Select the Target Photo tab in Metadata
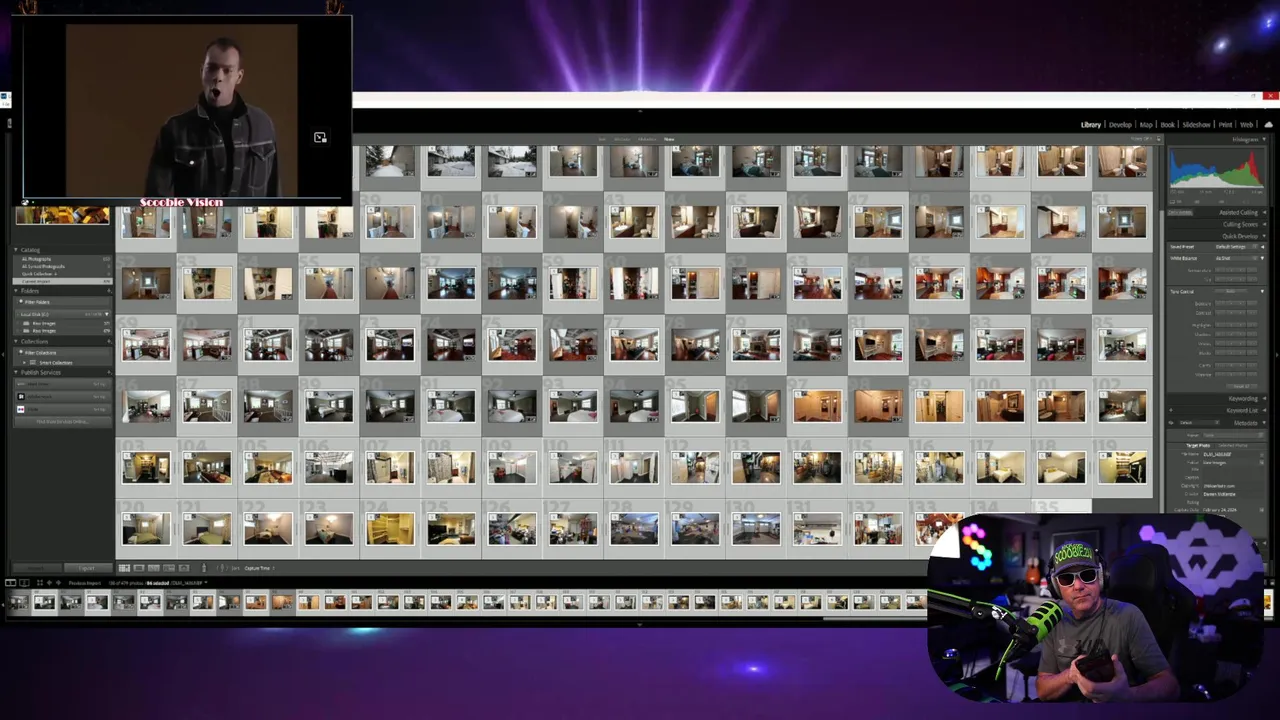The height and width of the screenshot is (720, 1280). [x=1198, y=445]
